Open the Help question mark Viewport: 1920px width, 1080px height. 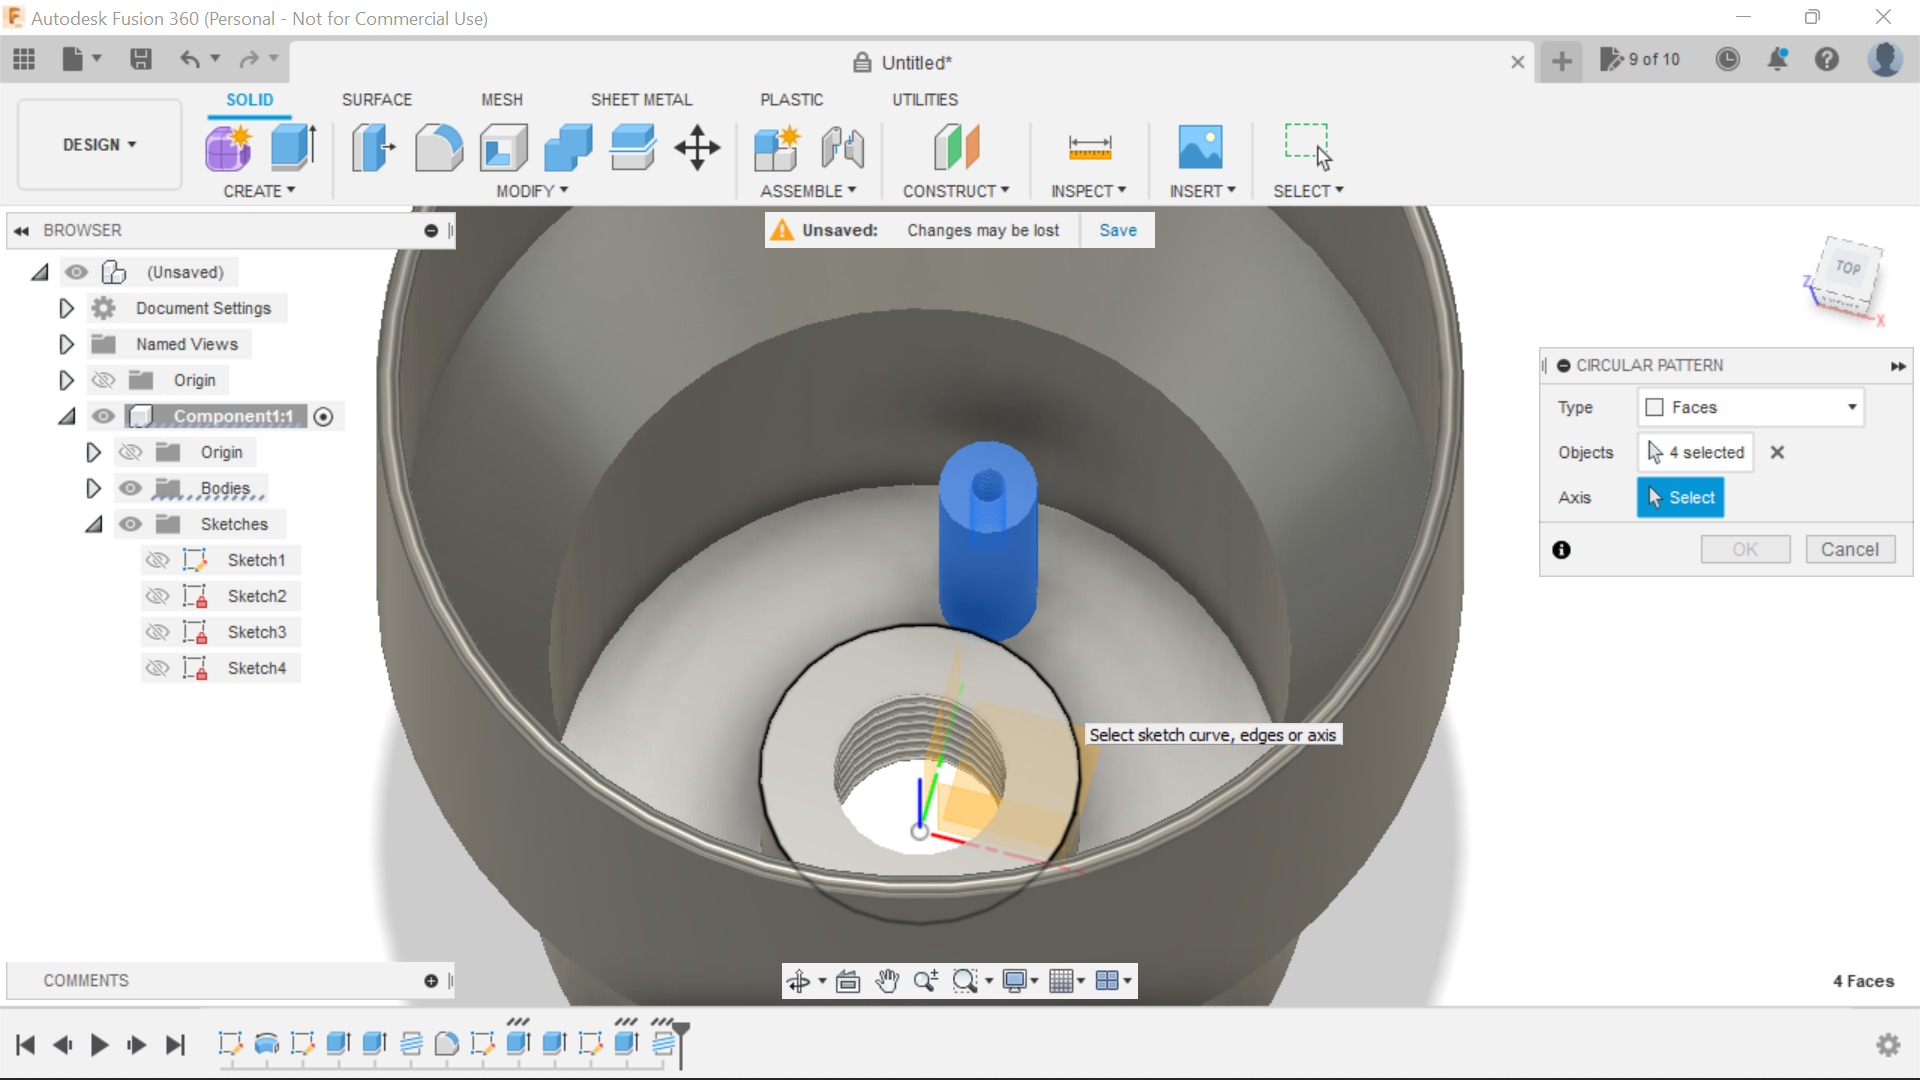coord(1827,60)
